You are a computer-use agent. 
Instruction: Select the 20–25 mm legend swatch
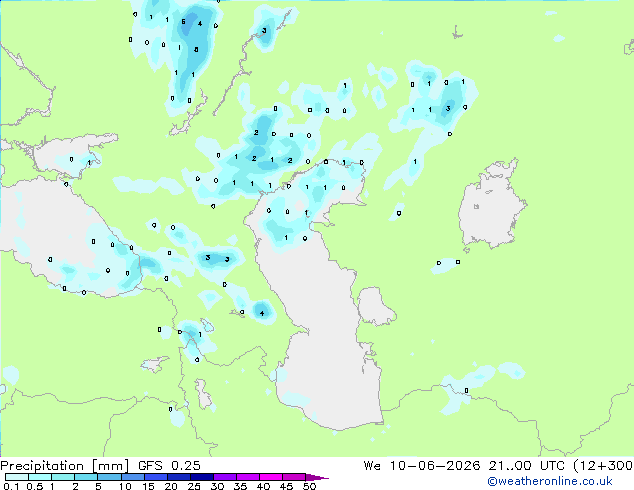(x=178, y=477)
